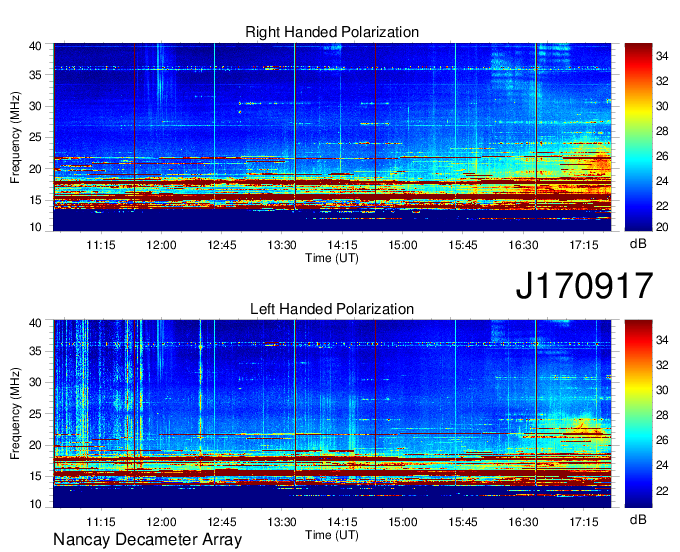Image resolution: width=680 pixels, height=552 pixels.
Task: Click the 26 dB label on the bottom colorbar
Action: 662,441
